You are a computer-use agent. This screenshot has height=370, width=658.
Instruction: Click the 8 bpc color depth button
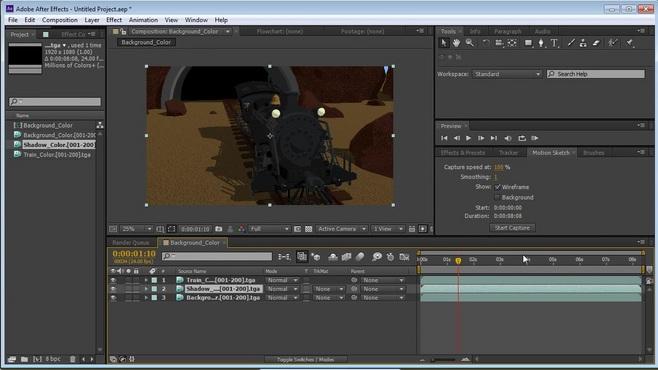point(53,359)
